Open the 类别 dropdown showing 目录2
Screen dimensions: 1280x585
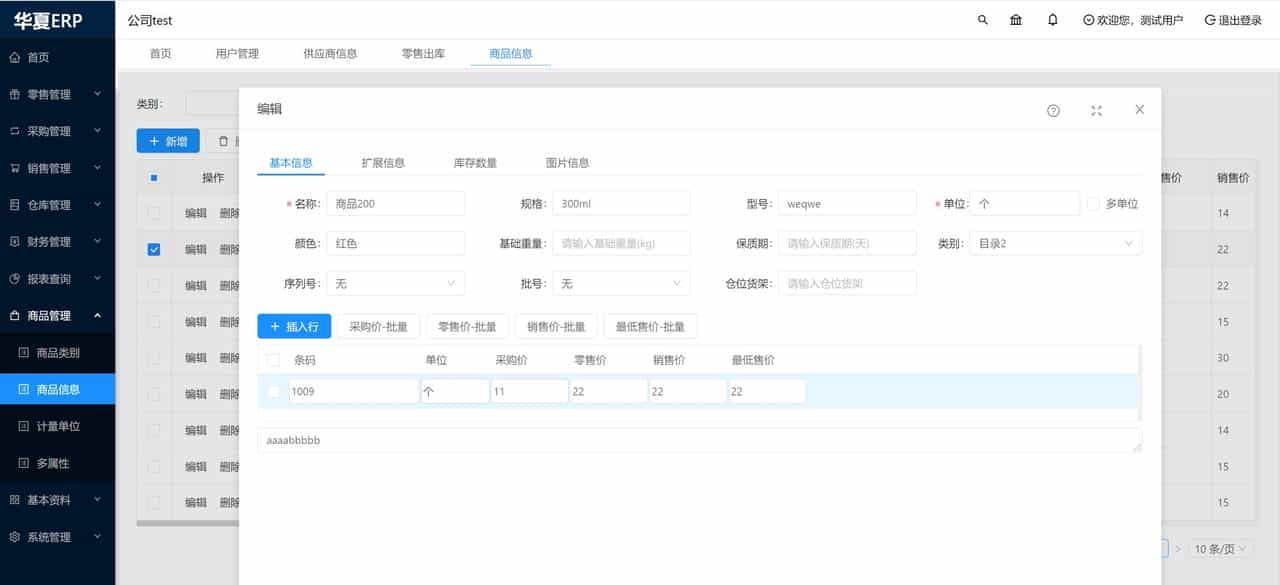pyautogui.click(x=1055, y=243)
